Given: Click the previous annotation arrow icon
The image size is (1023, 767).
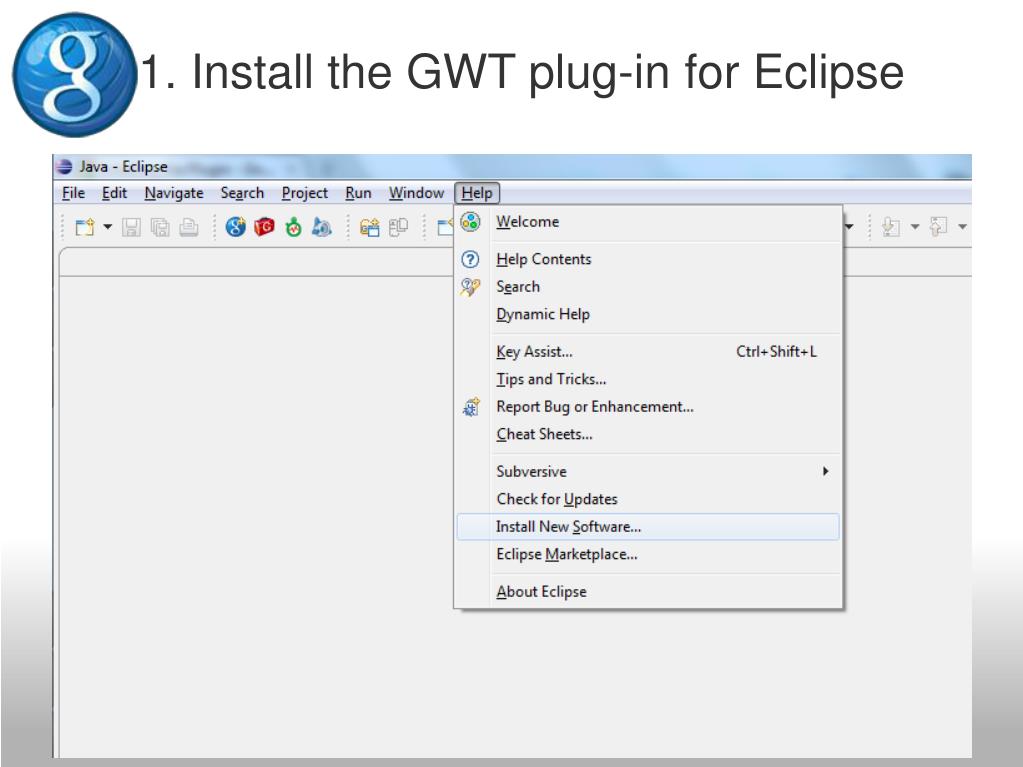Looking at the screenshot, I should pyautogui.click(x=938, y=228).
